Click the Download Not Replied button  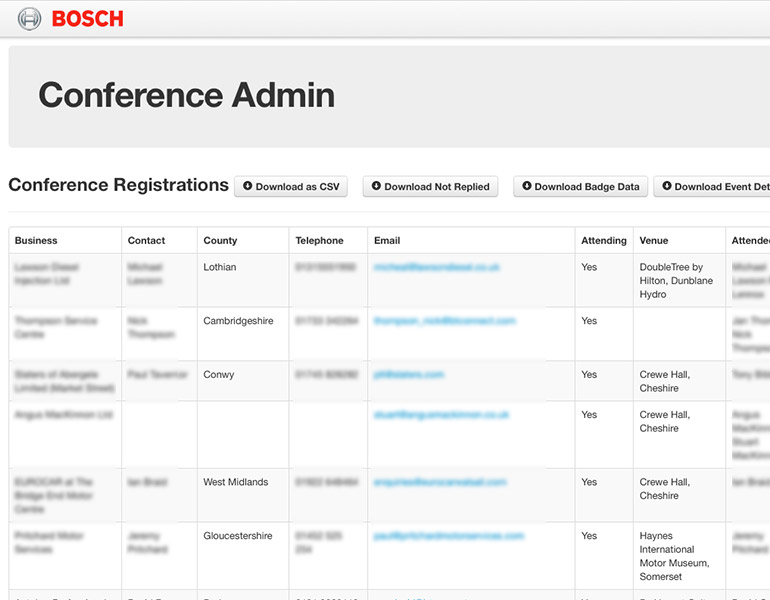tap(430, 187)
